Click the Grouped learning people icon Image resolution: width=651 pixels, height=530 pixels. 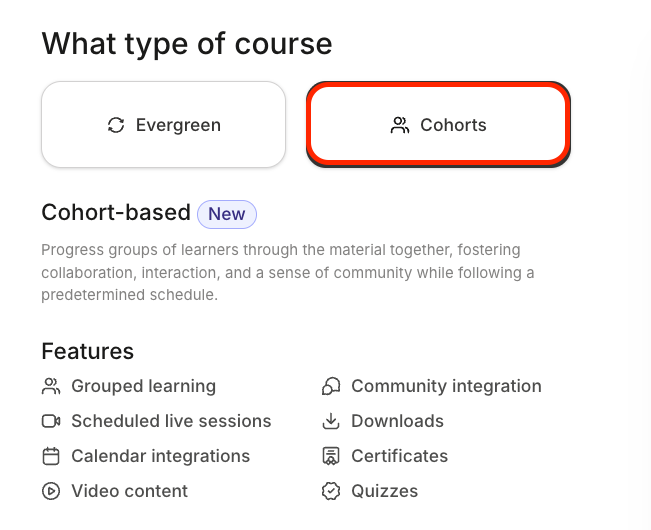click(51, 386)
